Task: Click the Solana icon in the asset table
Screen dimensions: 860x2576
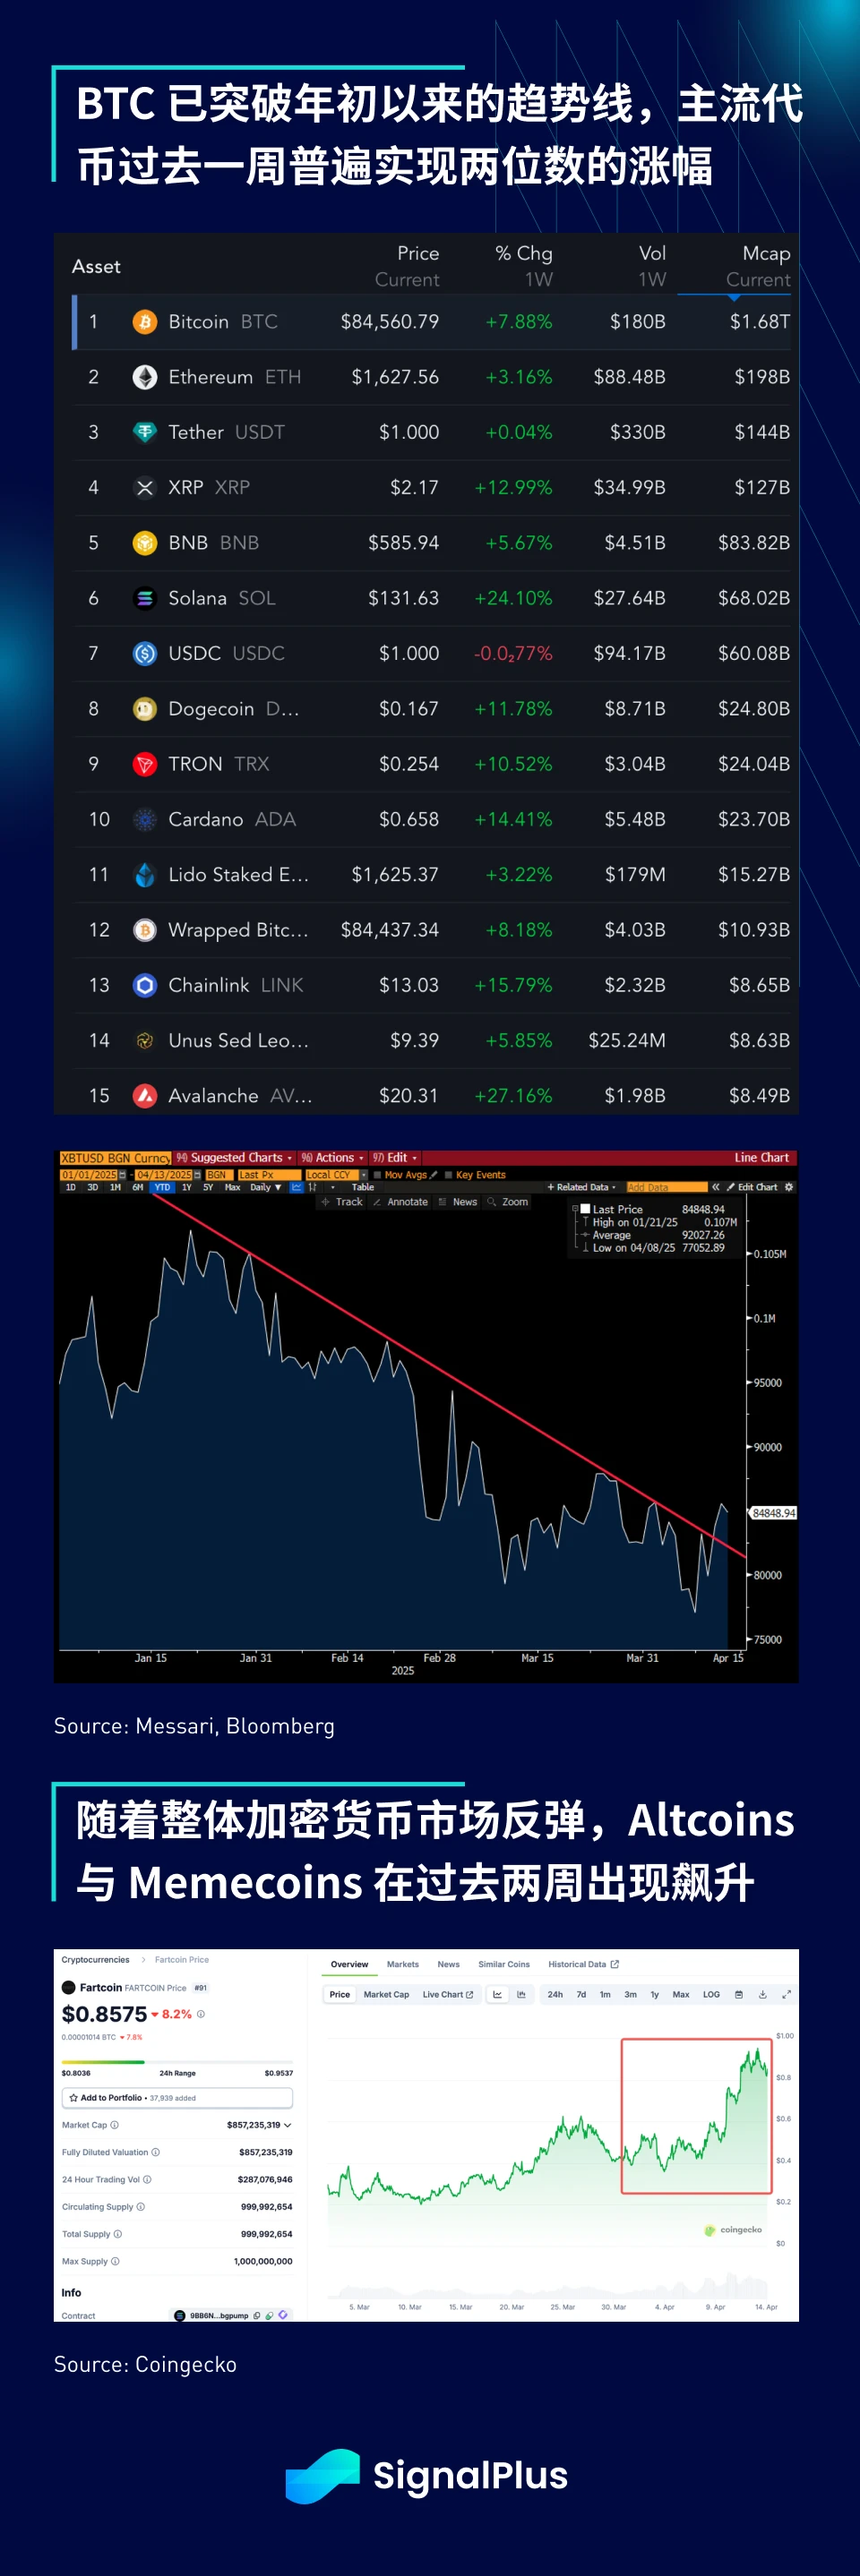Action: pyautogui.click(x=145, y=598)
